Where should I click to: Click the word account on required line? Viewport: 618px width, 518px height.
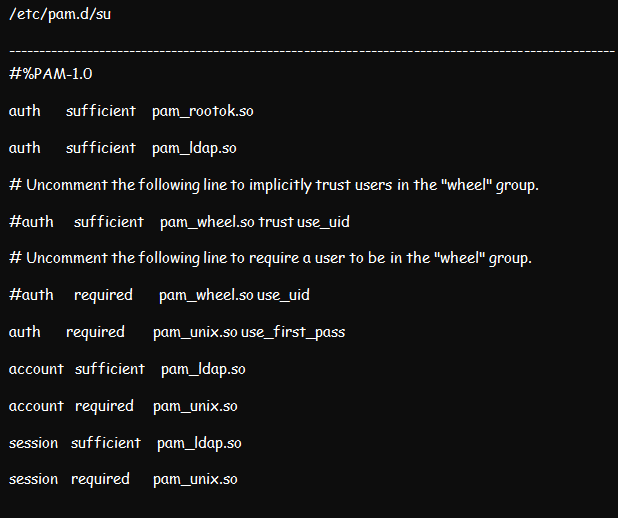point(36,406)
